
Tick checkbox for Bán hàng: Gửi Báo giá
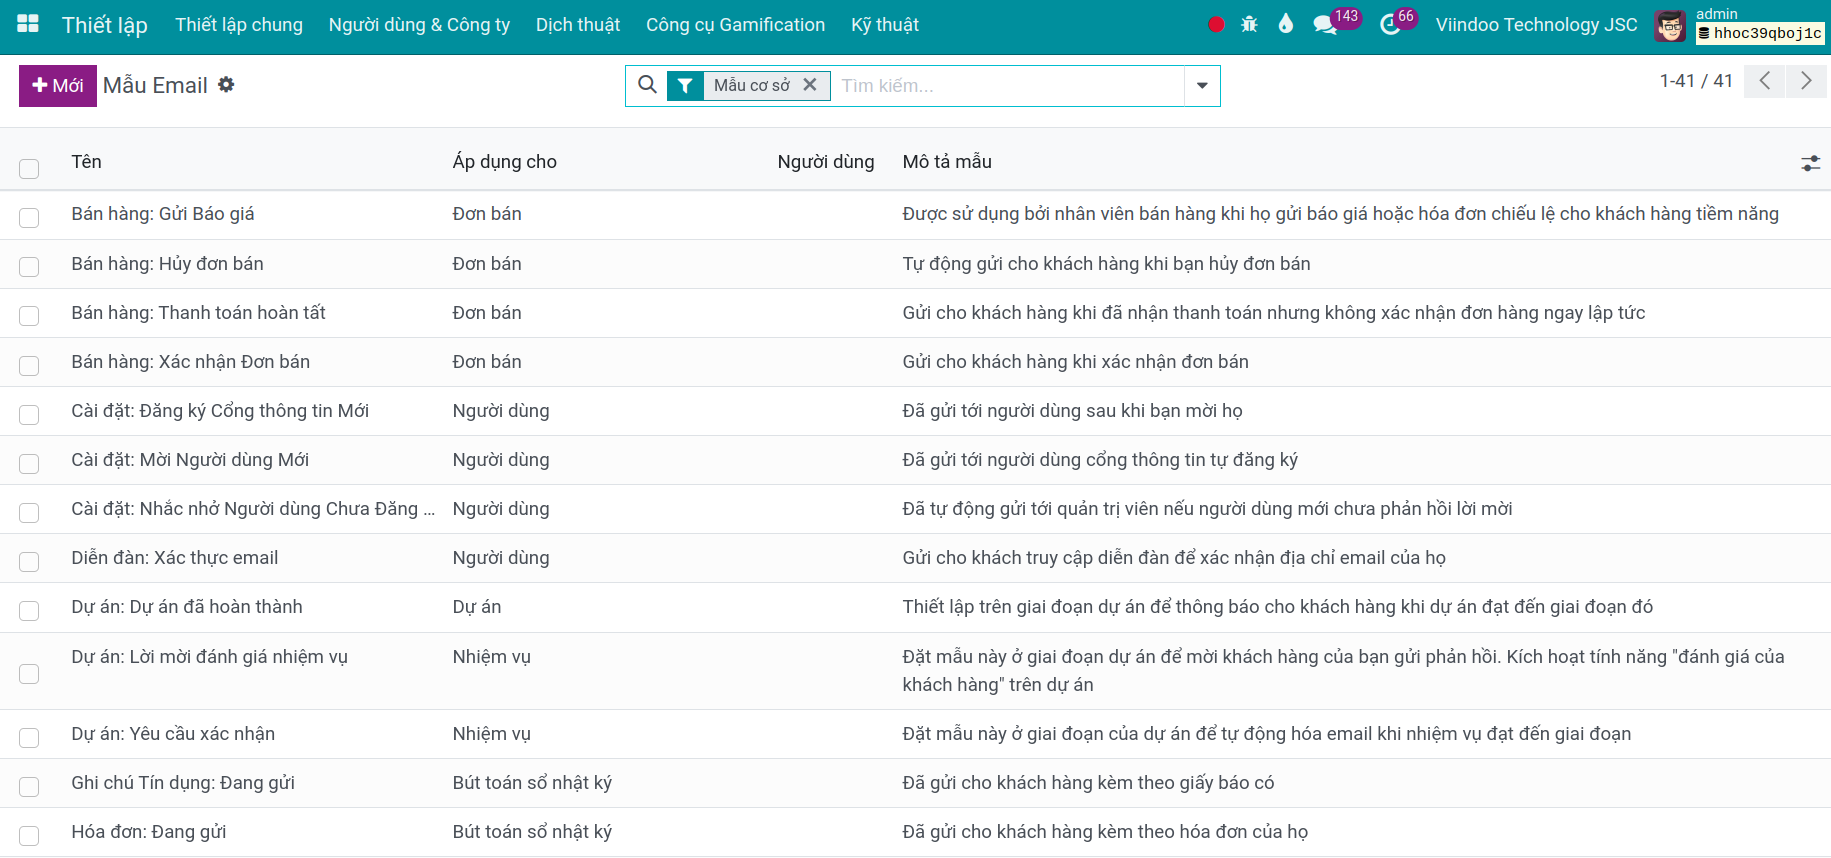coord(29,217)
